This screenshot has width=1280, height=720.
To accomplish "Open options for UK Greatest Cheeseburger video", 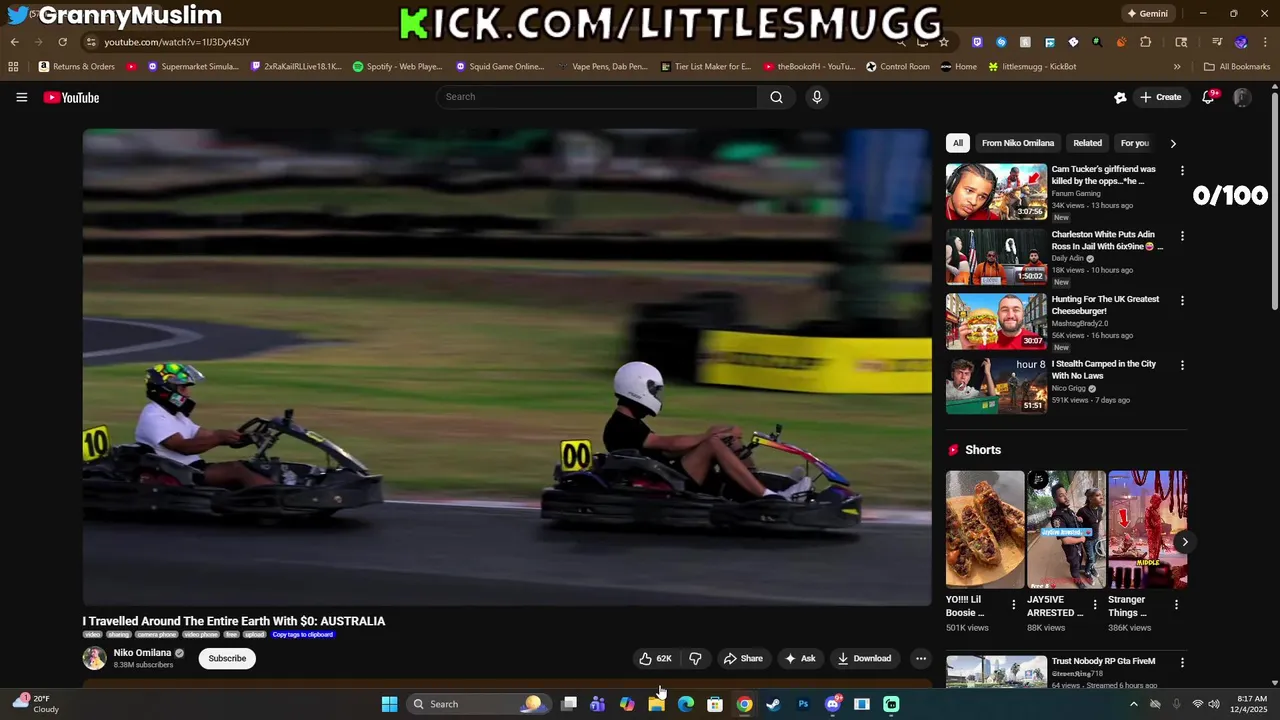I will [1182, 301].
